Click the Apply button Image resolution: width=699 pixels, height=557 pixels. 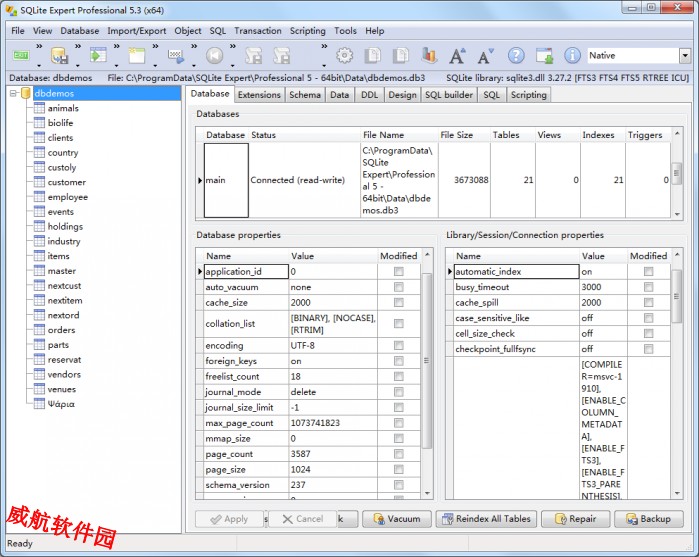click(229, 519)
